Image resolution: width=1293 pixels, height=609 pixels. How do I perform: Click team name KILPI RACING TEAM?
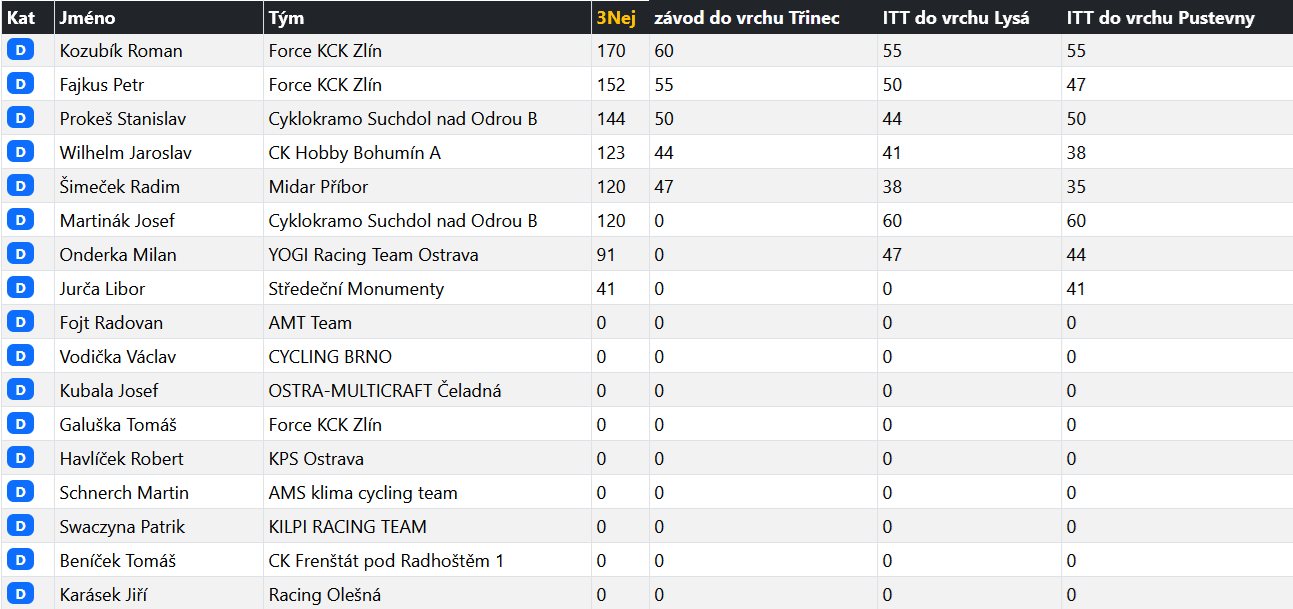pos(347,527)
